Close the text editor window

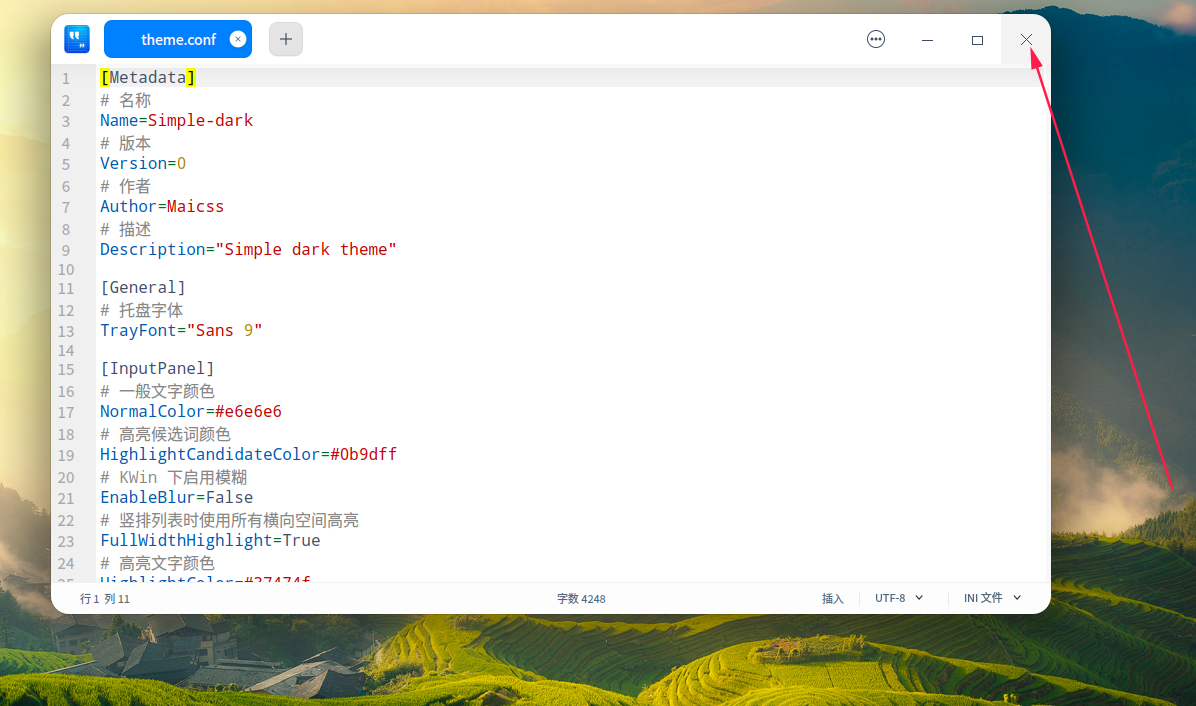click(x=1026, y=40)
